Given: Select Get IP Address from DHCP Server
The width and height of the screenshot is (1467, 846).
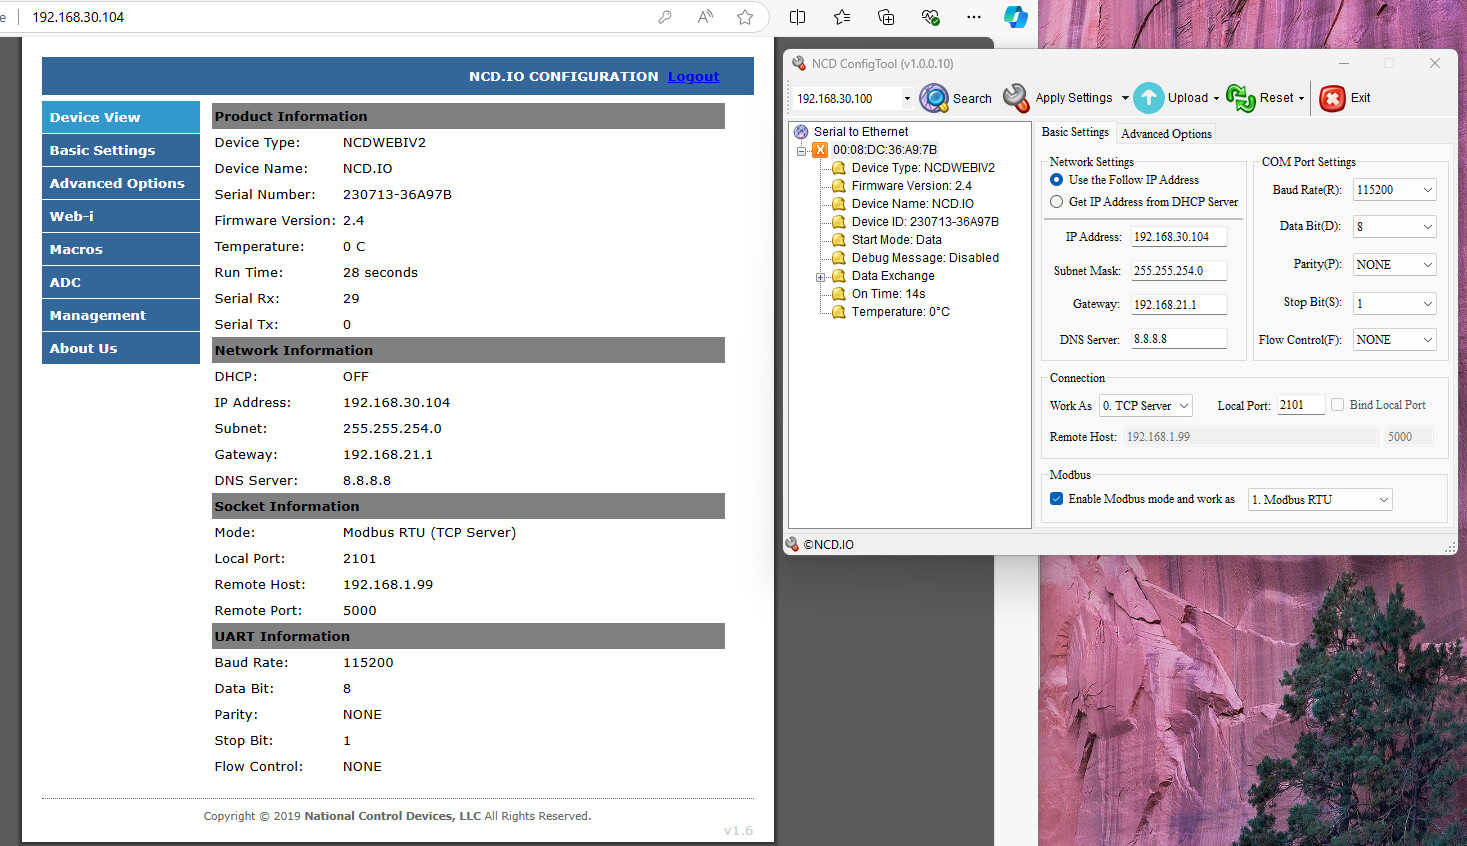Looking at the screenshot, I should coord(1056,202).
